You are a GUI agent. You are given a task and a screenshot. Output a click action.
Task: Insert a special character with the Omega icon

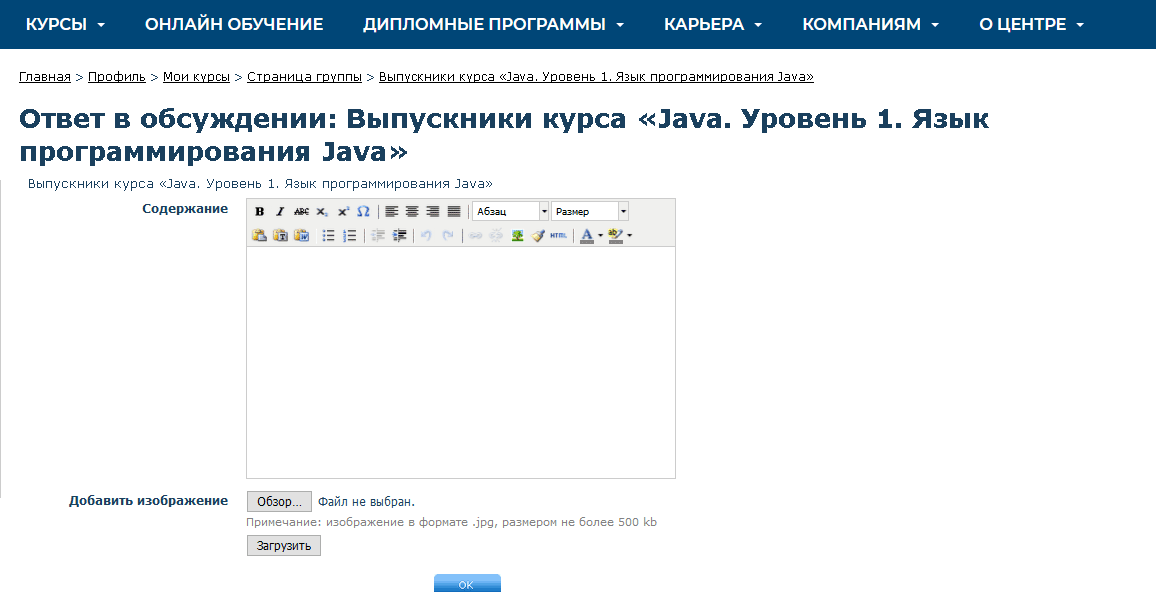click(363, 212)
